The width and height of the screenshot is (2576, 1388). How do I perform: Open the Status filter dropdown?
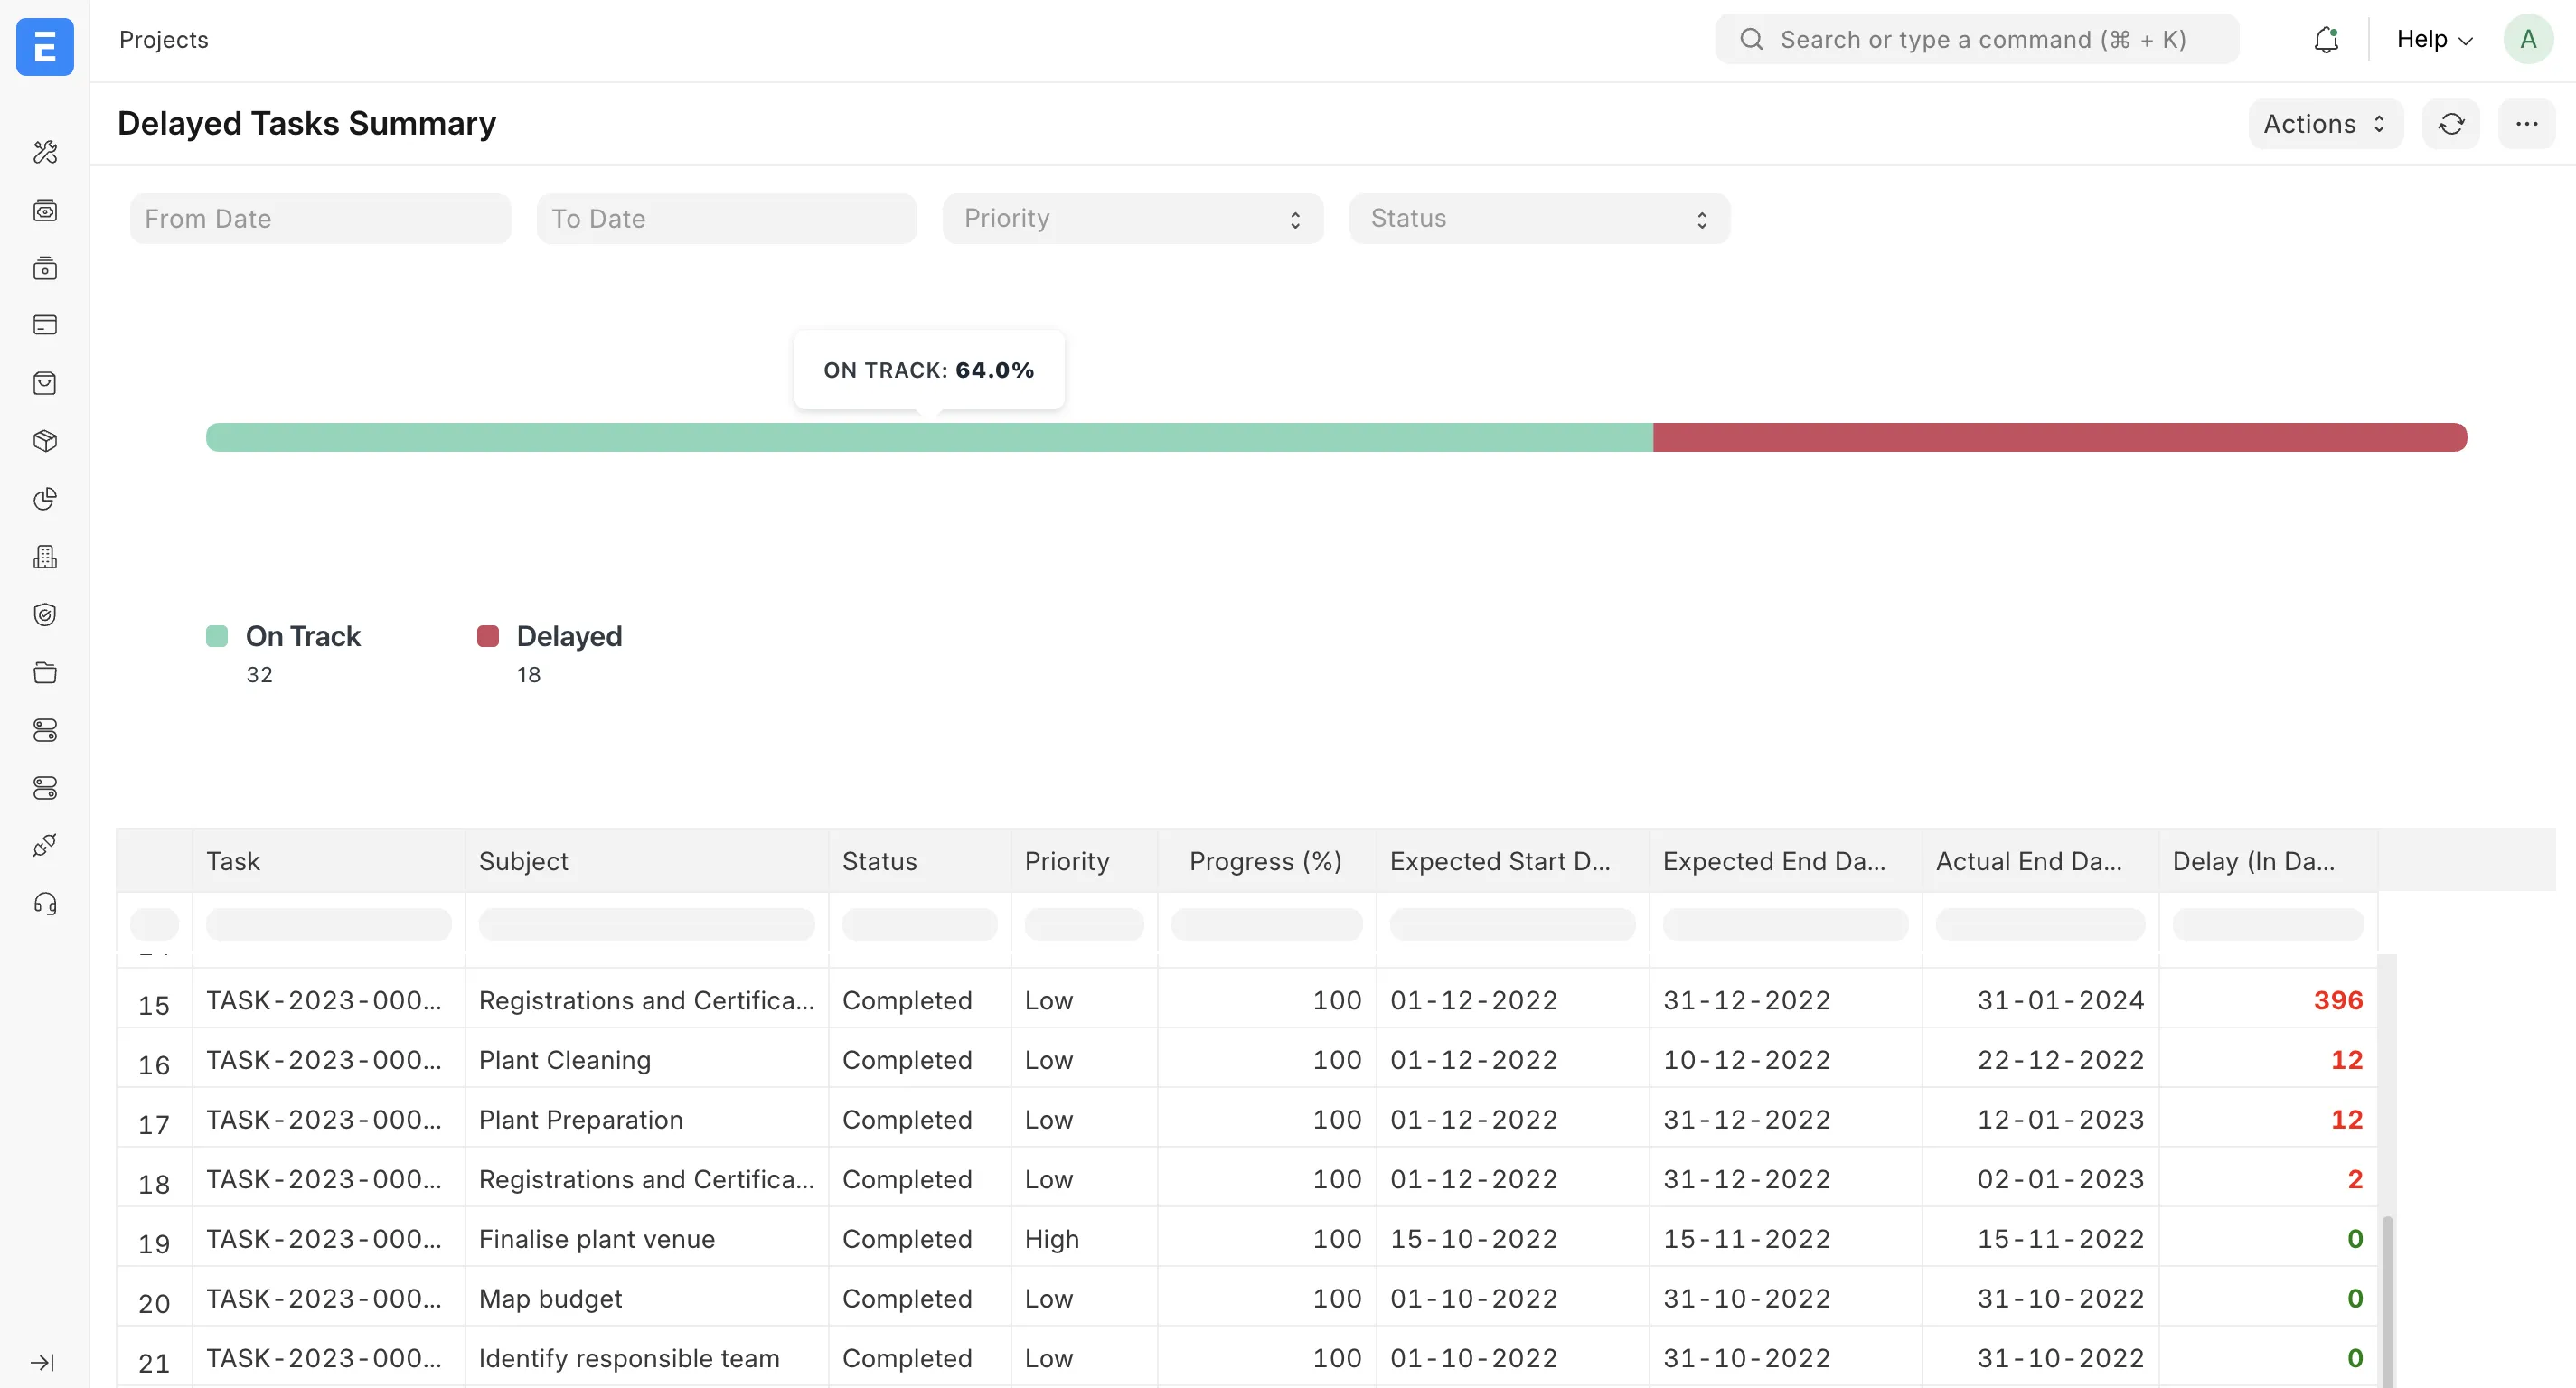tap(1539, 218)
